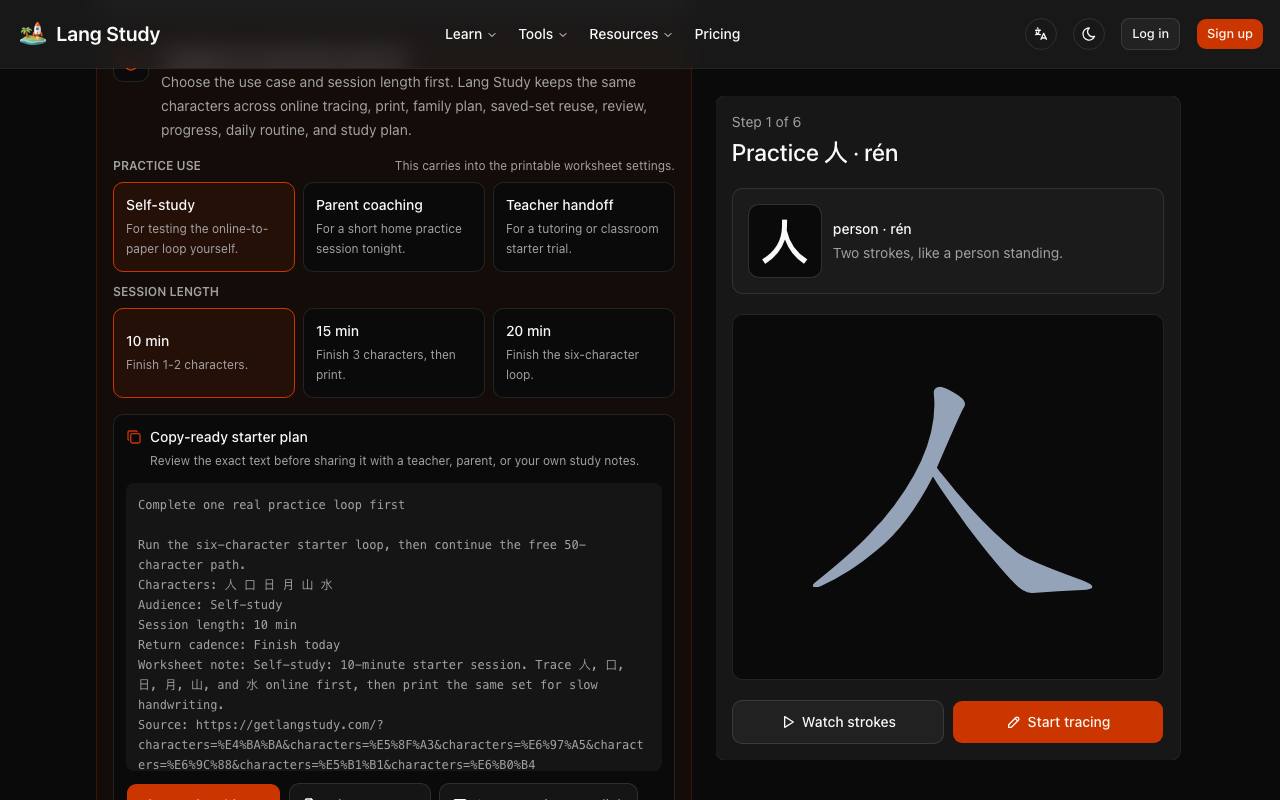The image size is (1280, 800).
Task: Select the 10 min session length
Action: pyautogui.click(x=204, y=353)
